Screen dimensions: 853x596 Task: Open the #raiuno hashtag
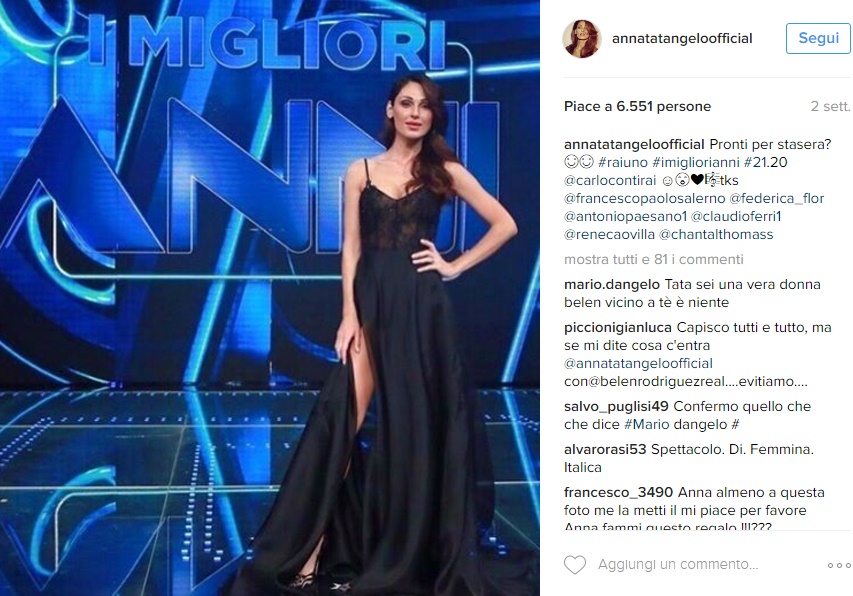tap(622, 162)
